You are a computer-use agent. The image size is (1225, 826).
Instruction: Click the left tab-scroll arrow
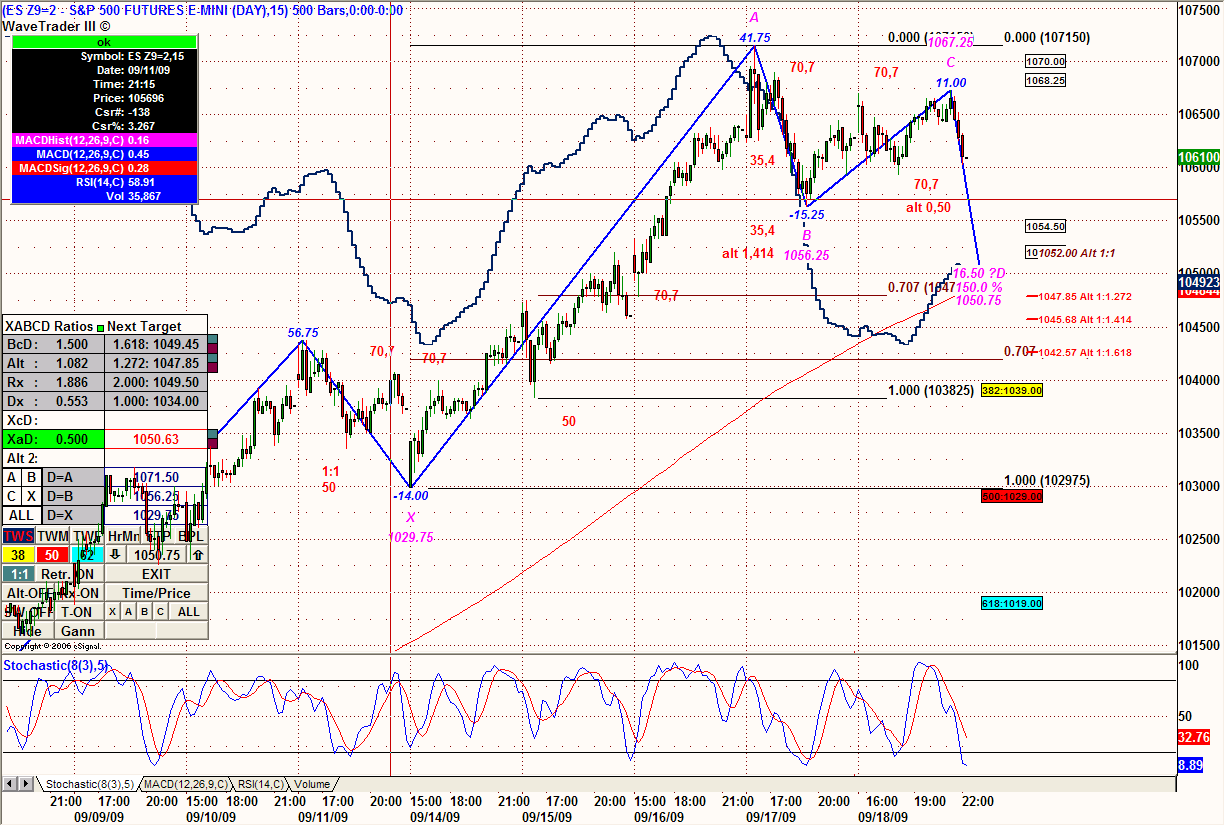(12, 784)
